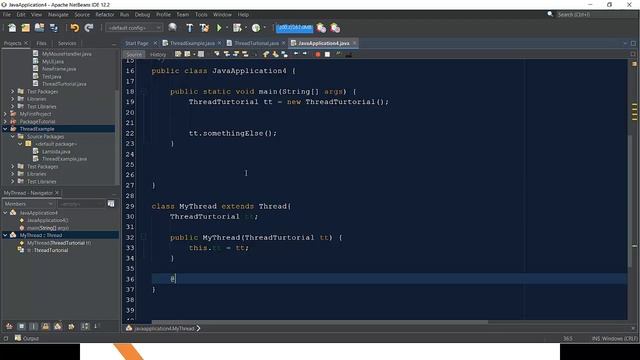Toggle Sort by Name in Navigator
640x360 pixels.
click(85, 326)
